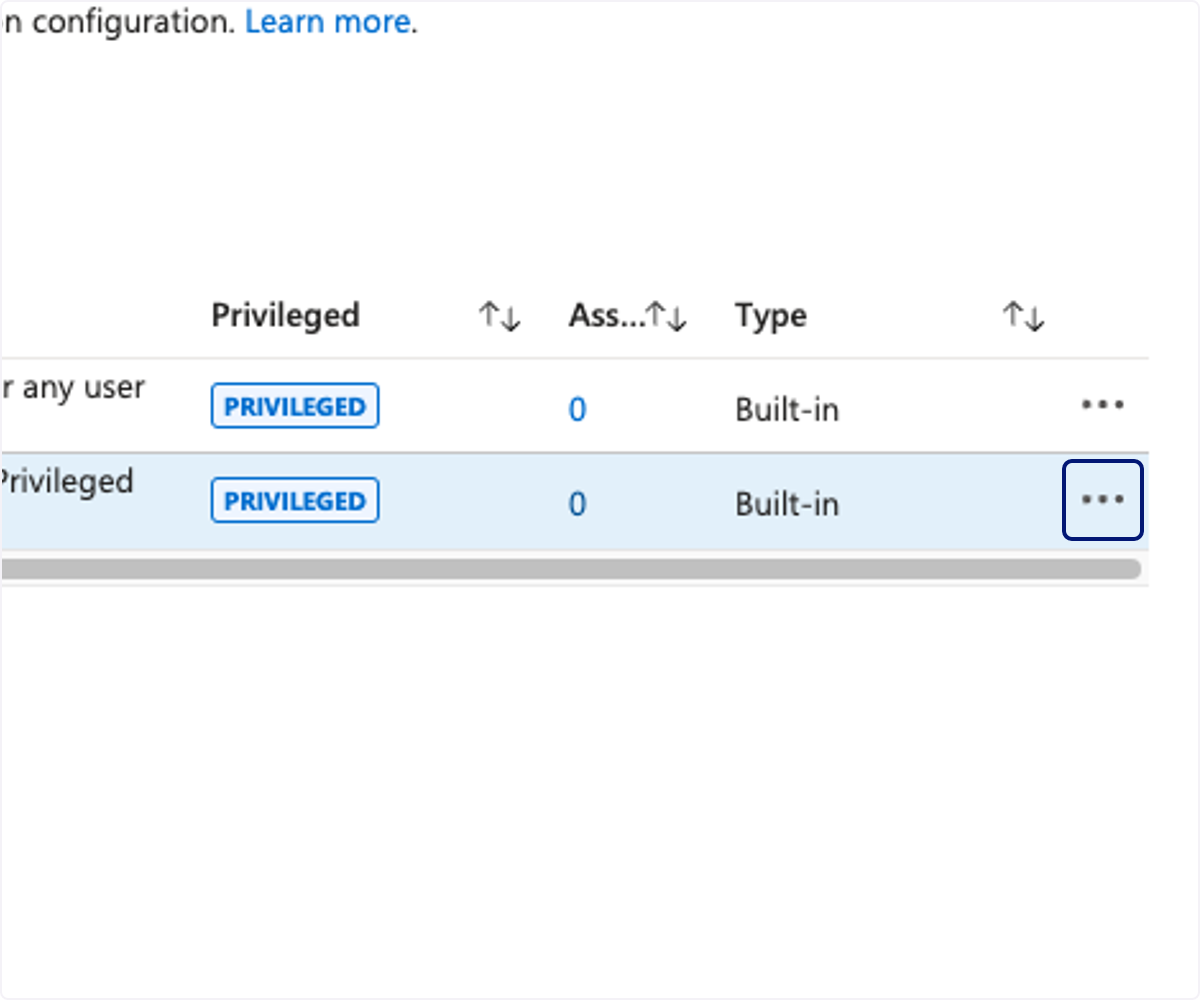Click the PRIVILEGED badge in the highlighted row

[295, 500]
